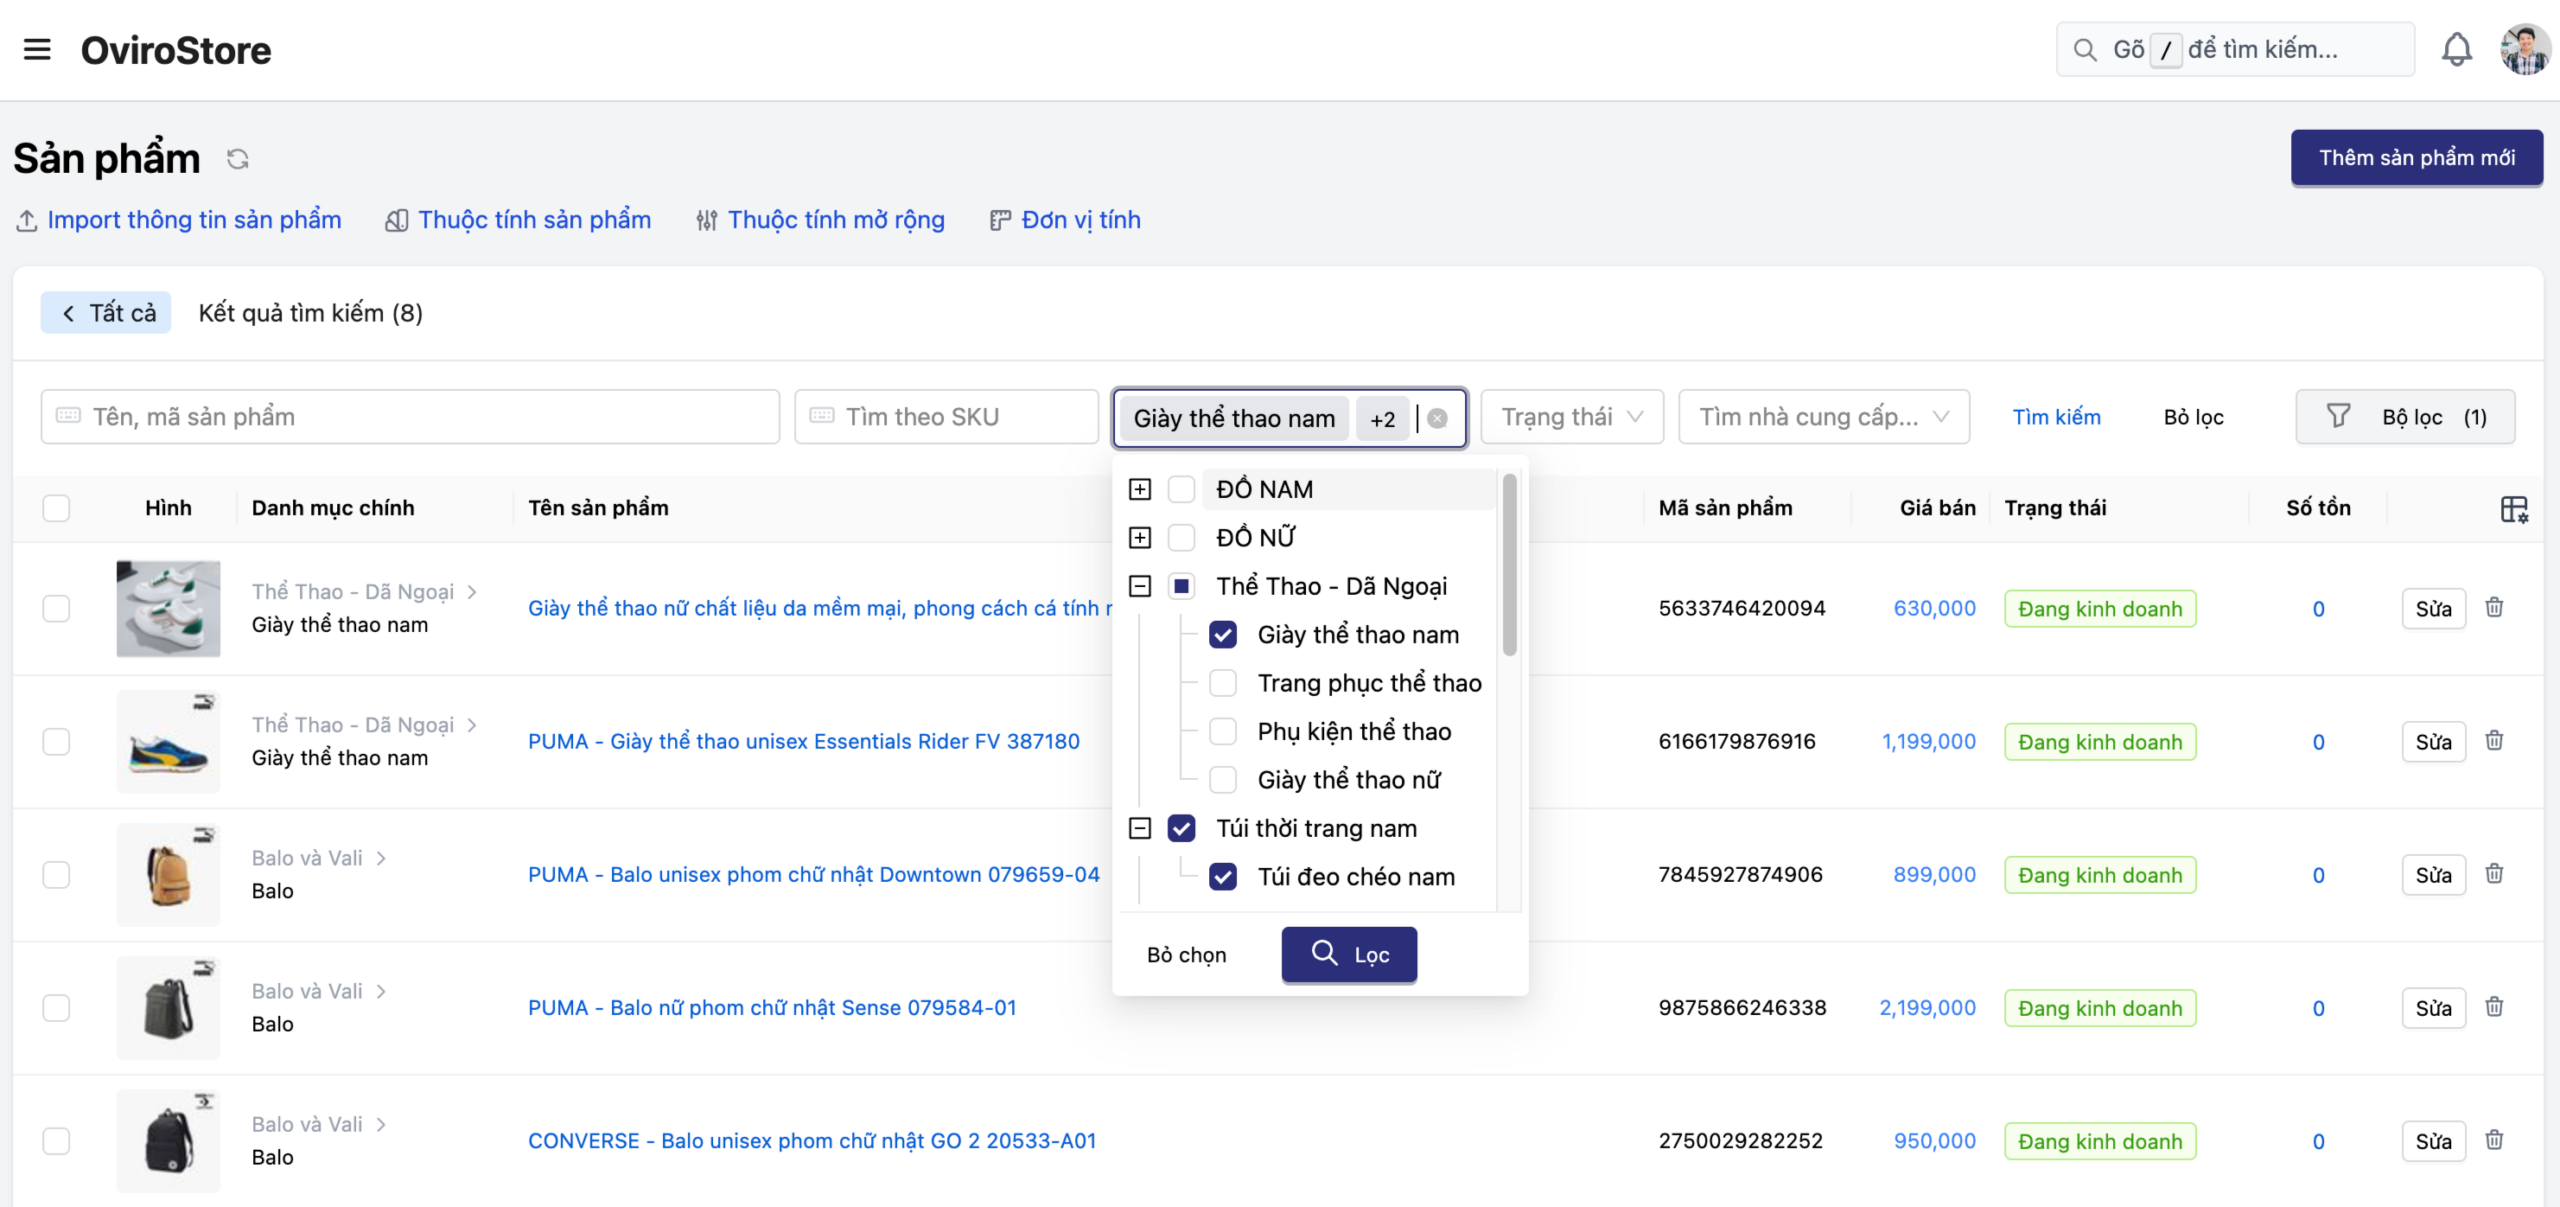Refresh the Sản phẩm list icon
The height and width of the screenshot is (1207, 2560).
click(x=237, y=159)
